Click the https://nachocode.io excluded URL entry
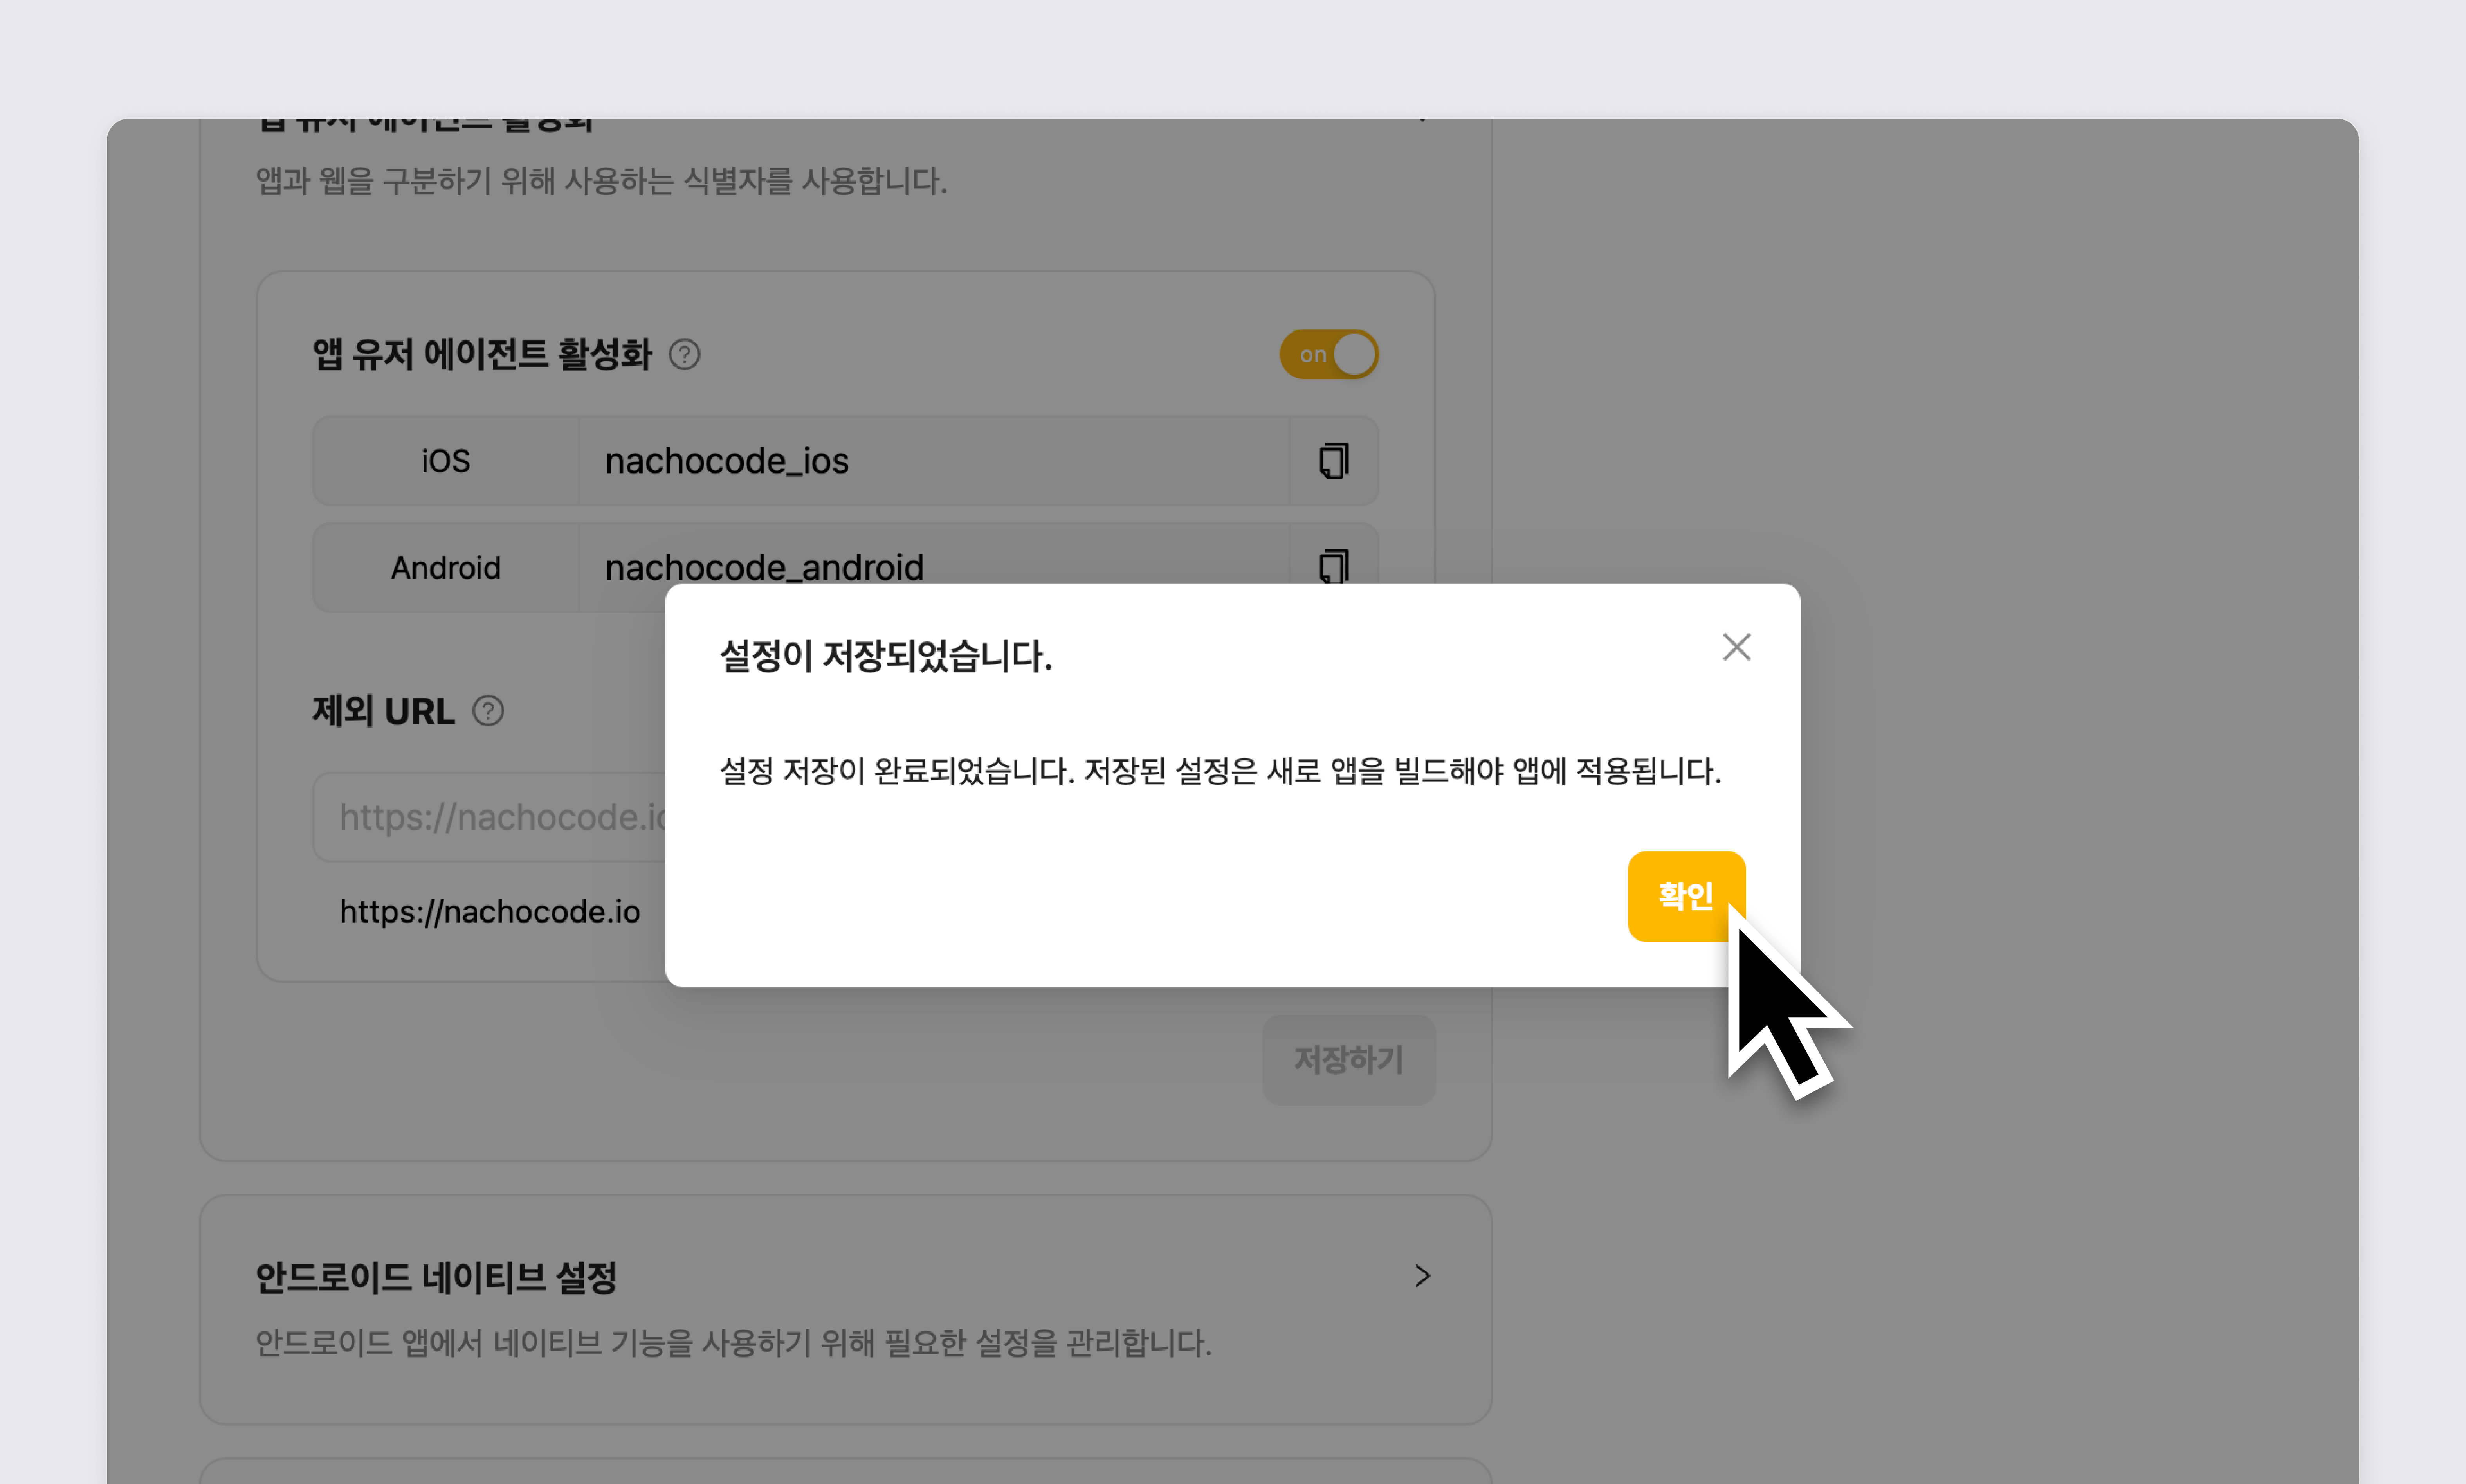This screenshot has width=2466, height=1484. point(490,912)
